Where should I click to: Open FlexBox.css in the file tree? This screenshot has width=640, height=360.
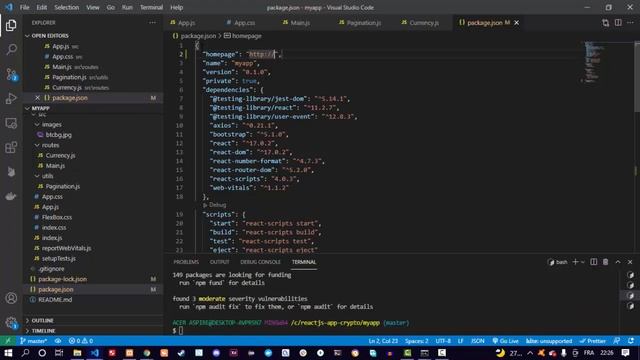57,218
